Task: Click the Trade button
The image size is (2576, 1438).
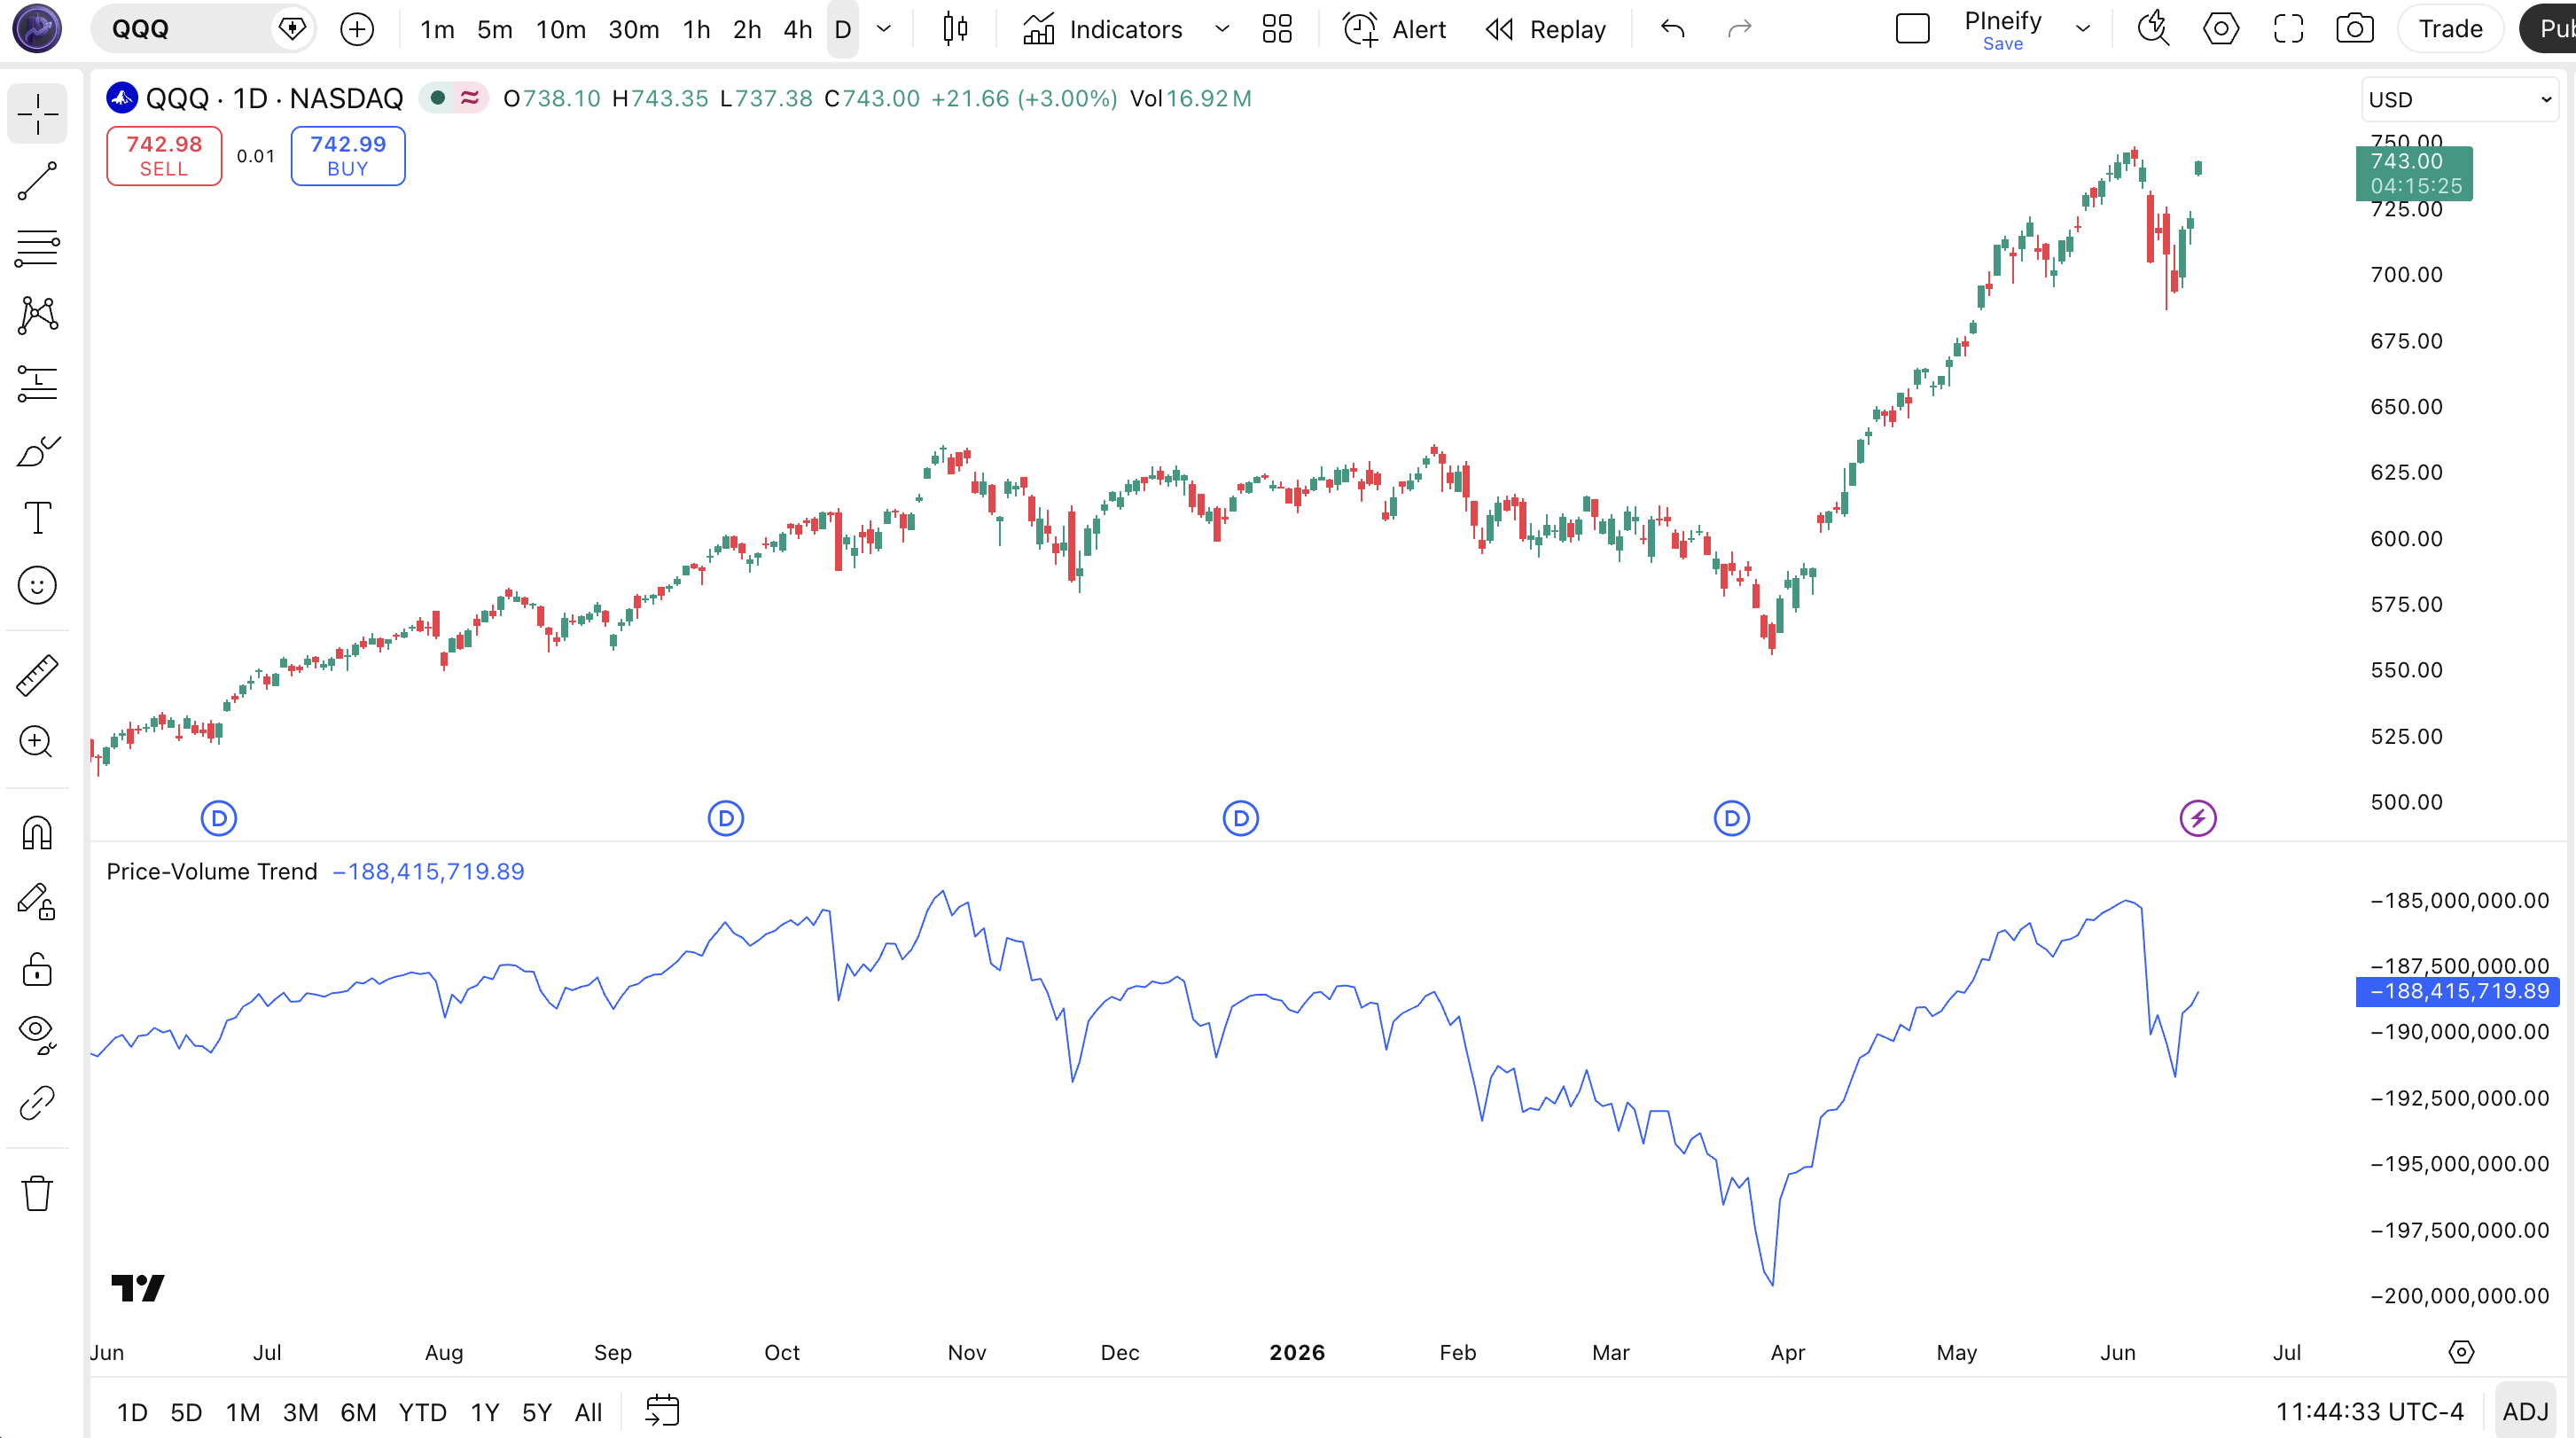Action: click(2450, 29)
